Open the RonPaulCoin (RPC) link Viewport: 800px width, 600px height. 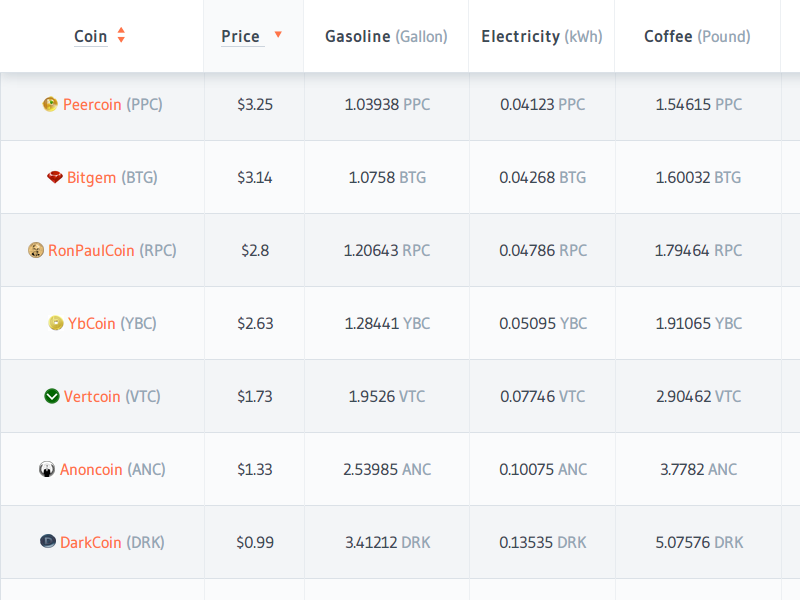click(112, 250)
